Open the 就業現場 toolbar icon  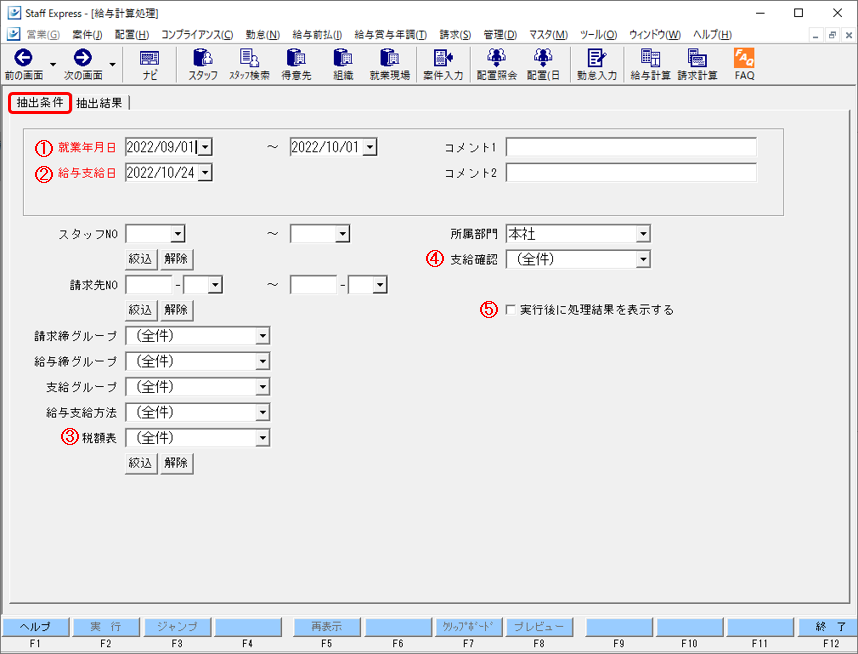[390, 57]
